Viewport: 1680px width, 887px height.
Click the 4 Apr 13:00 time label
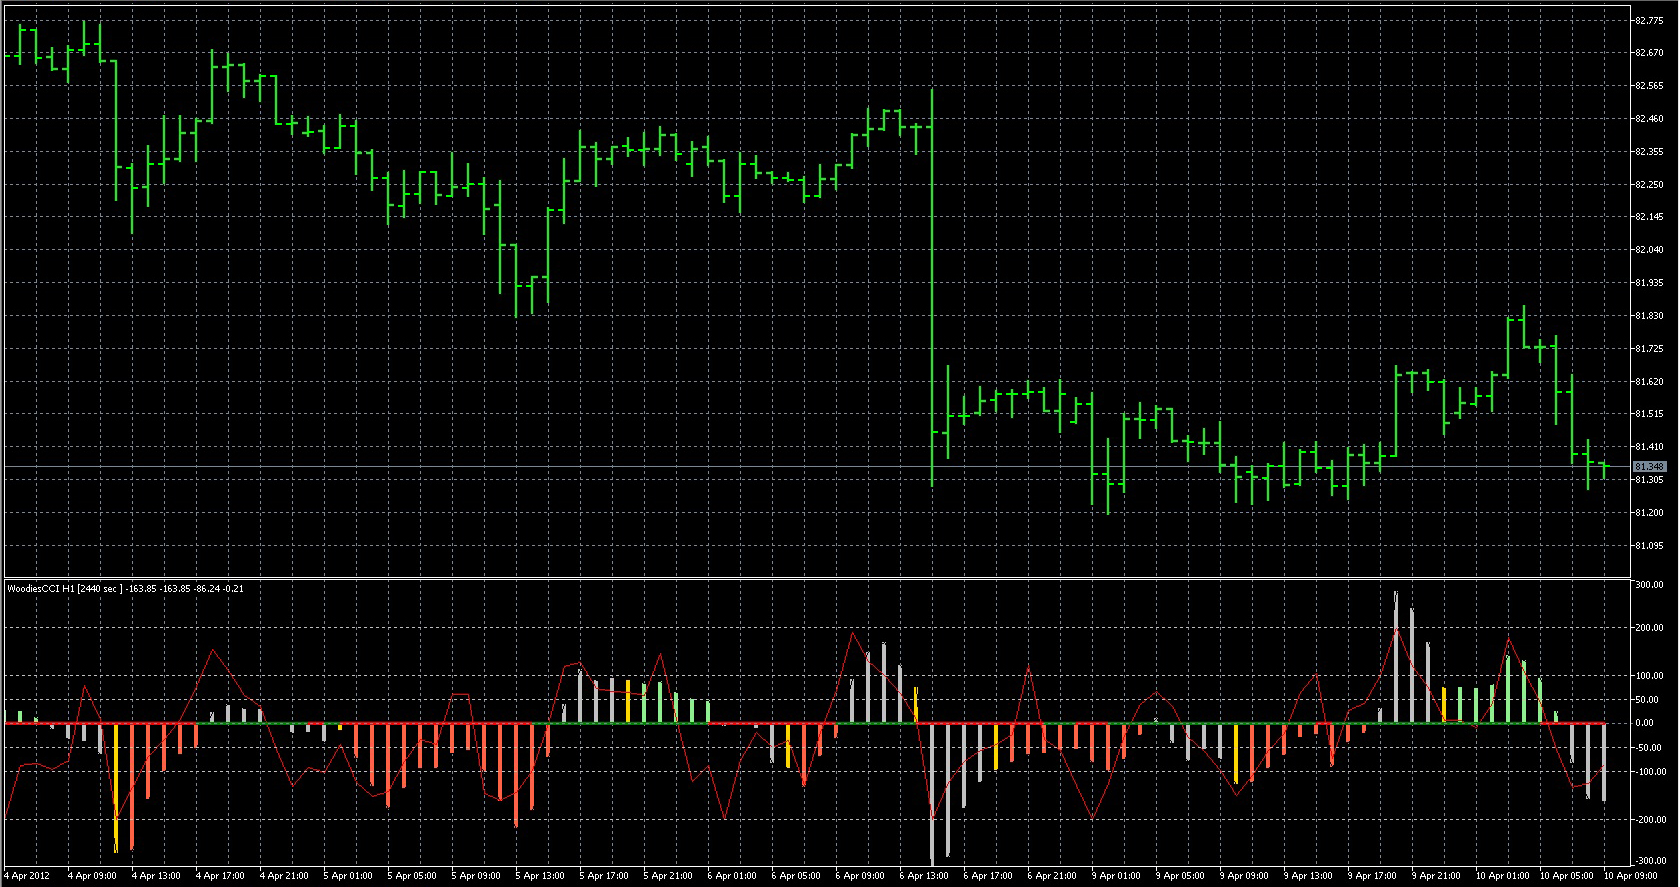(156, 876)
